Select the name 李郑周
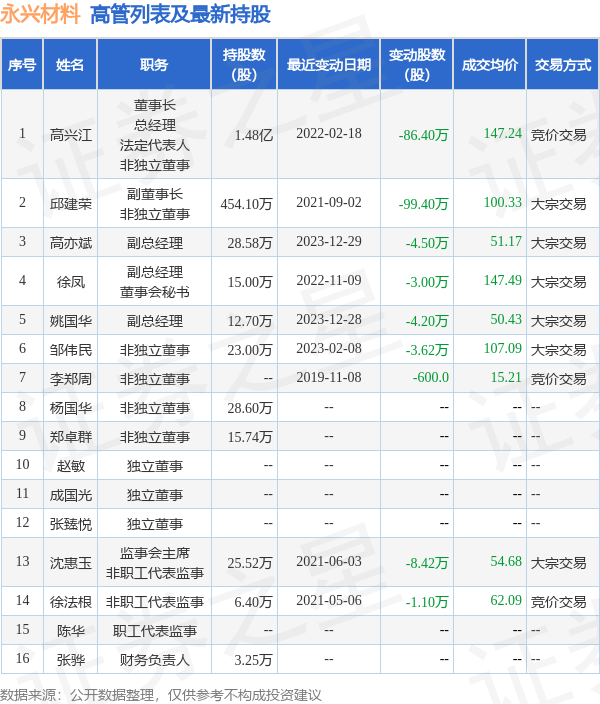This screenshot has height=704, width=600. point(71,379)
